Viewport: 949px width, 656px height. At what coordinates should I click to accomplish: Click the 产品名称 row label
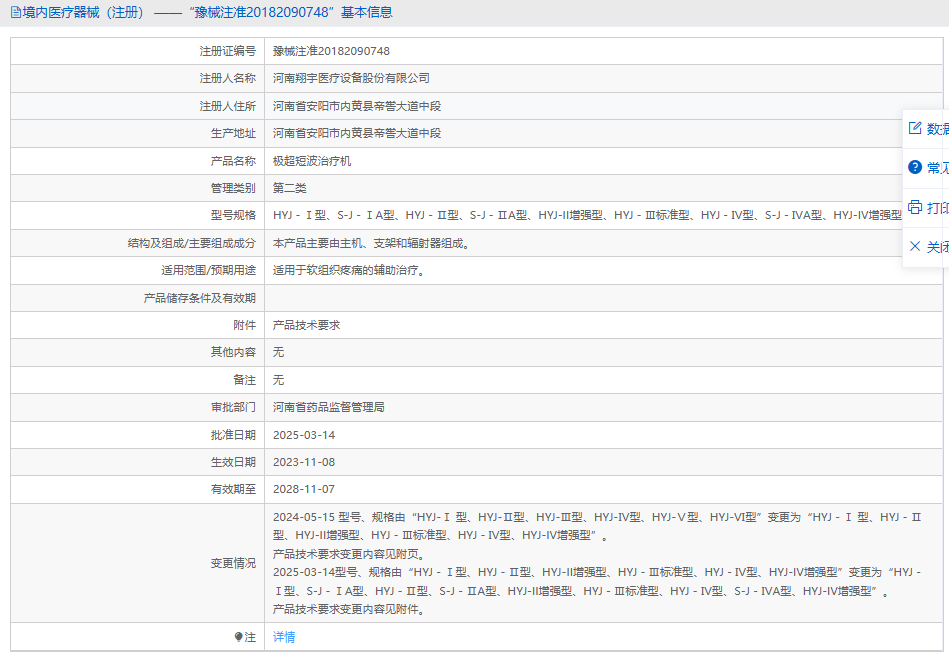(x=233, y=161)
